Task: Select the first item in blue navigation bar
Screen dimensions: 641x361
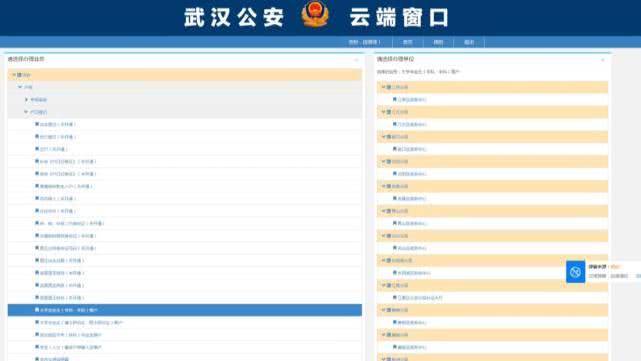Action: (x=364, y=42)
